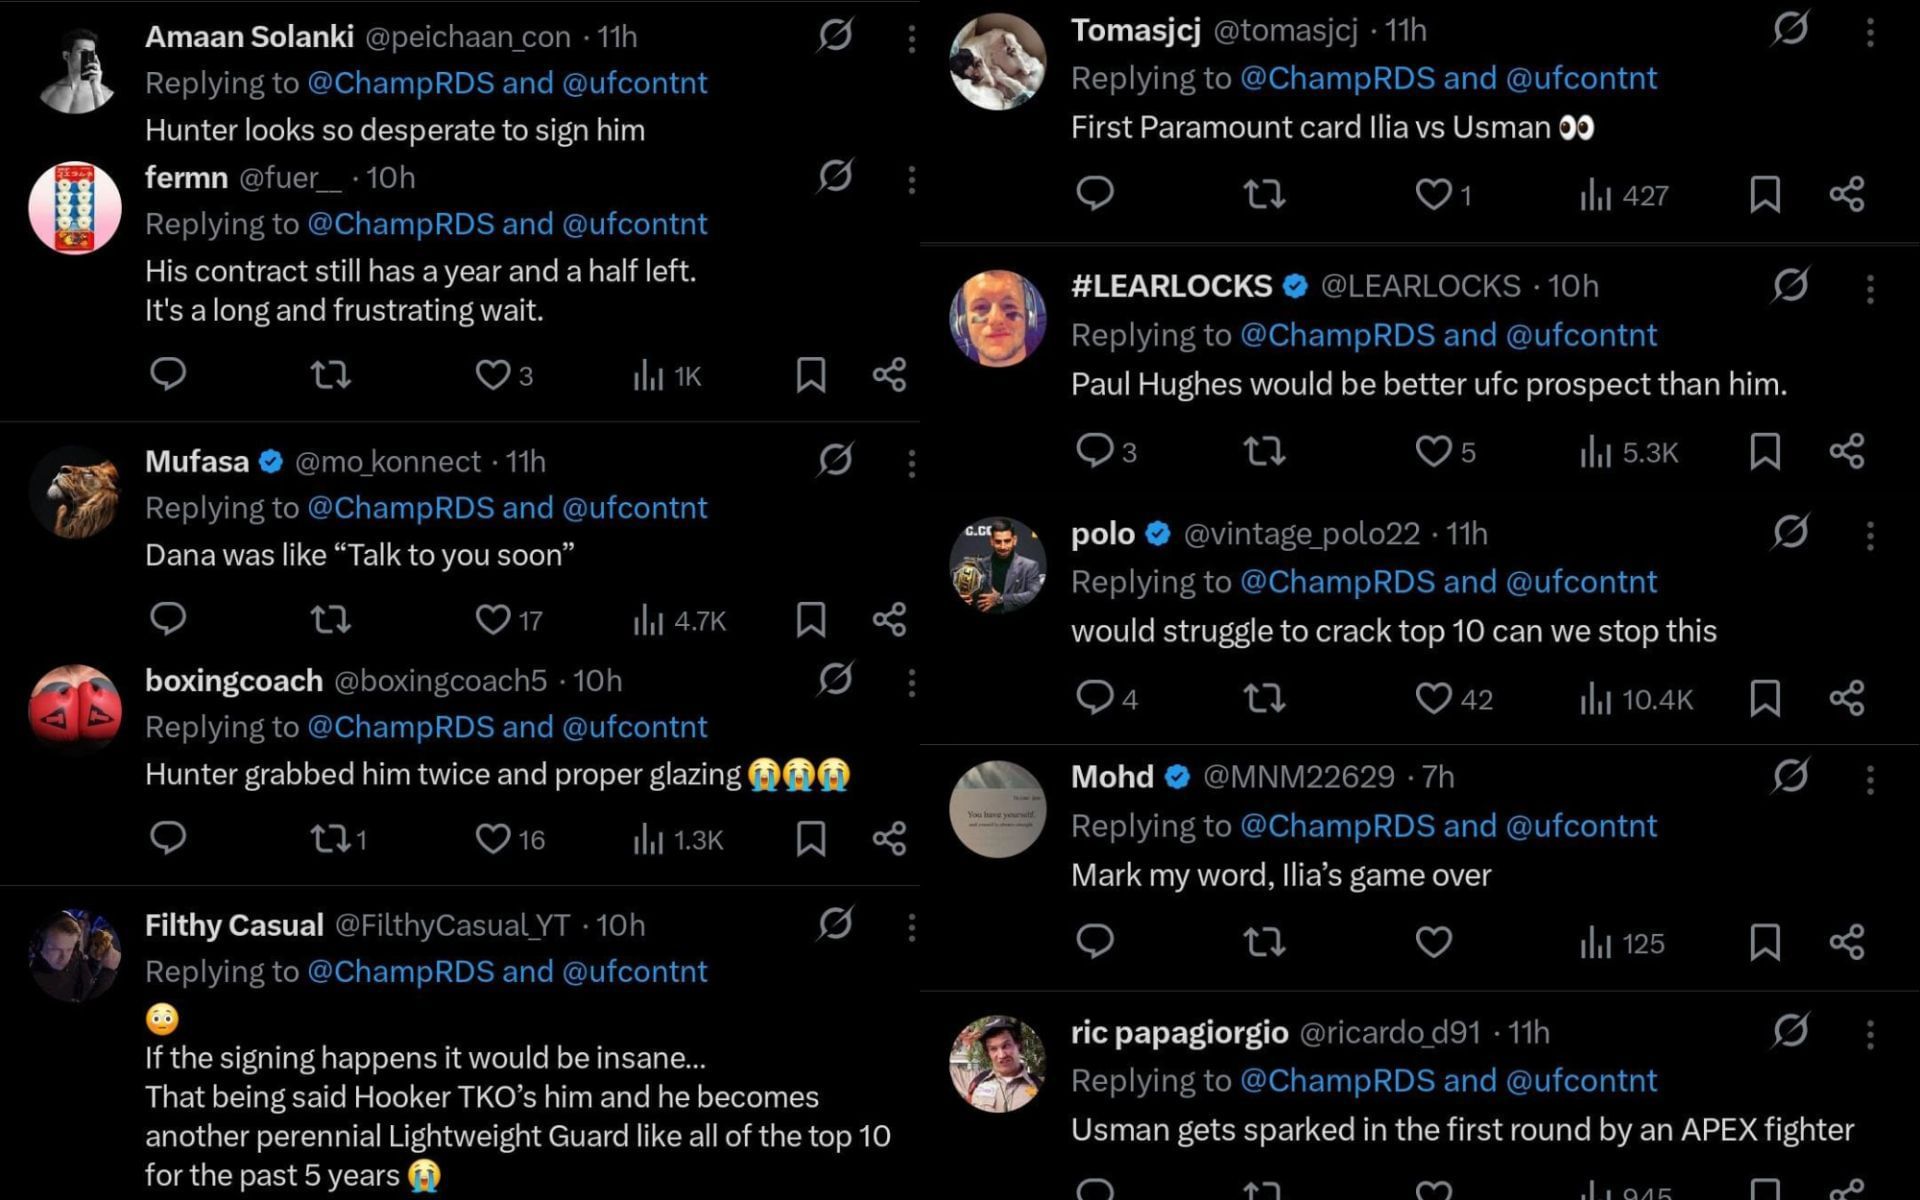This screenshot has width=1920, height=1200.
Task: Like Mohd's tweet about Ilia
Action: tap(1433, 942)
